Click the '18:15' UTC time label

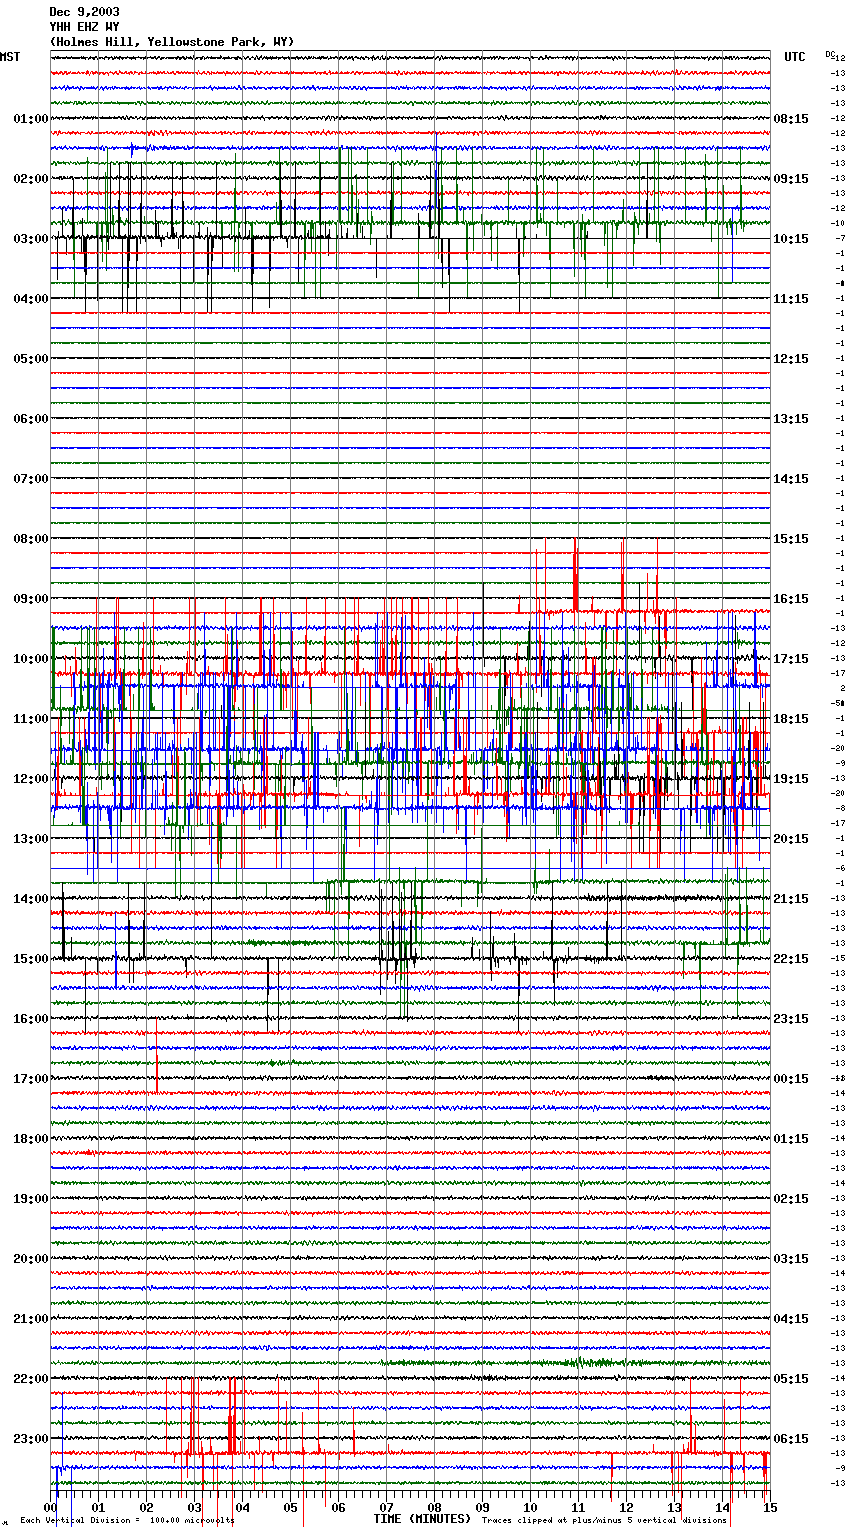pyautogui.click(x=791, y=719)
